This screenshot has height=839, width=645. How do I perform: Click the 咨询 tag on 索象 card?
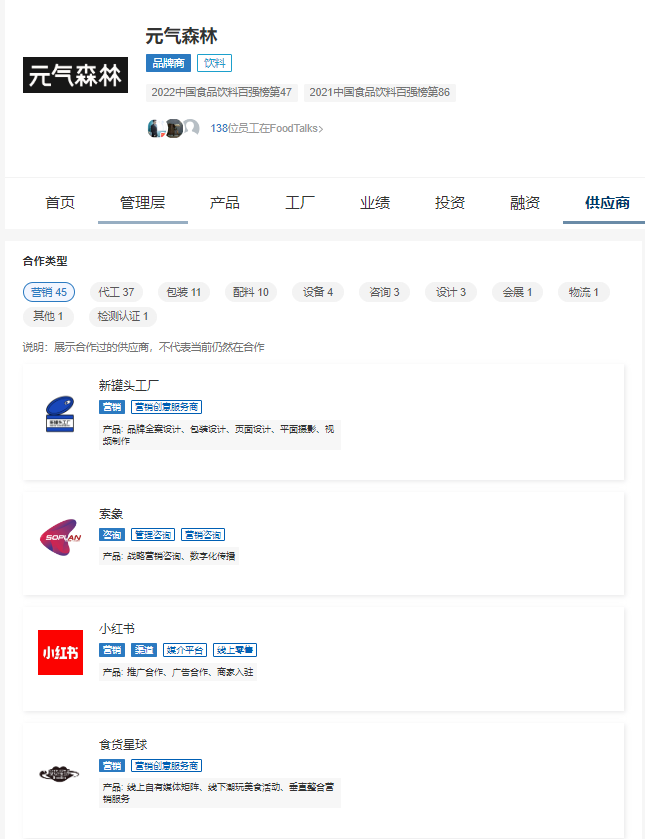[112, 535]
